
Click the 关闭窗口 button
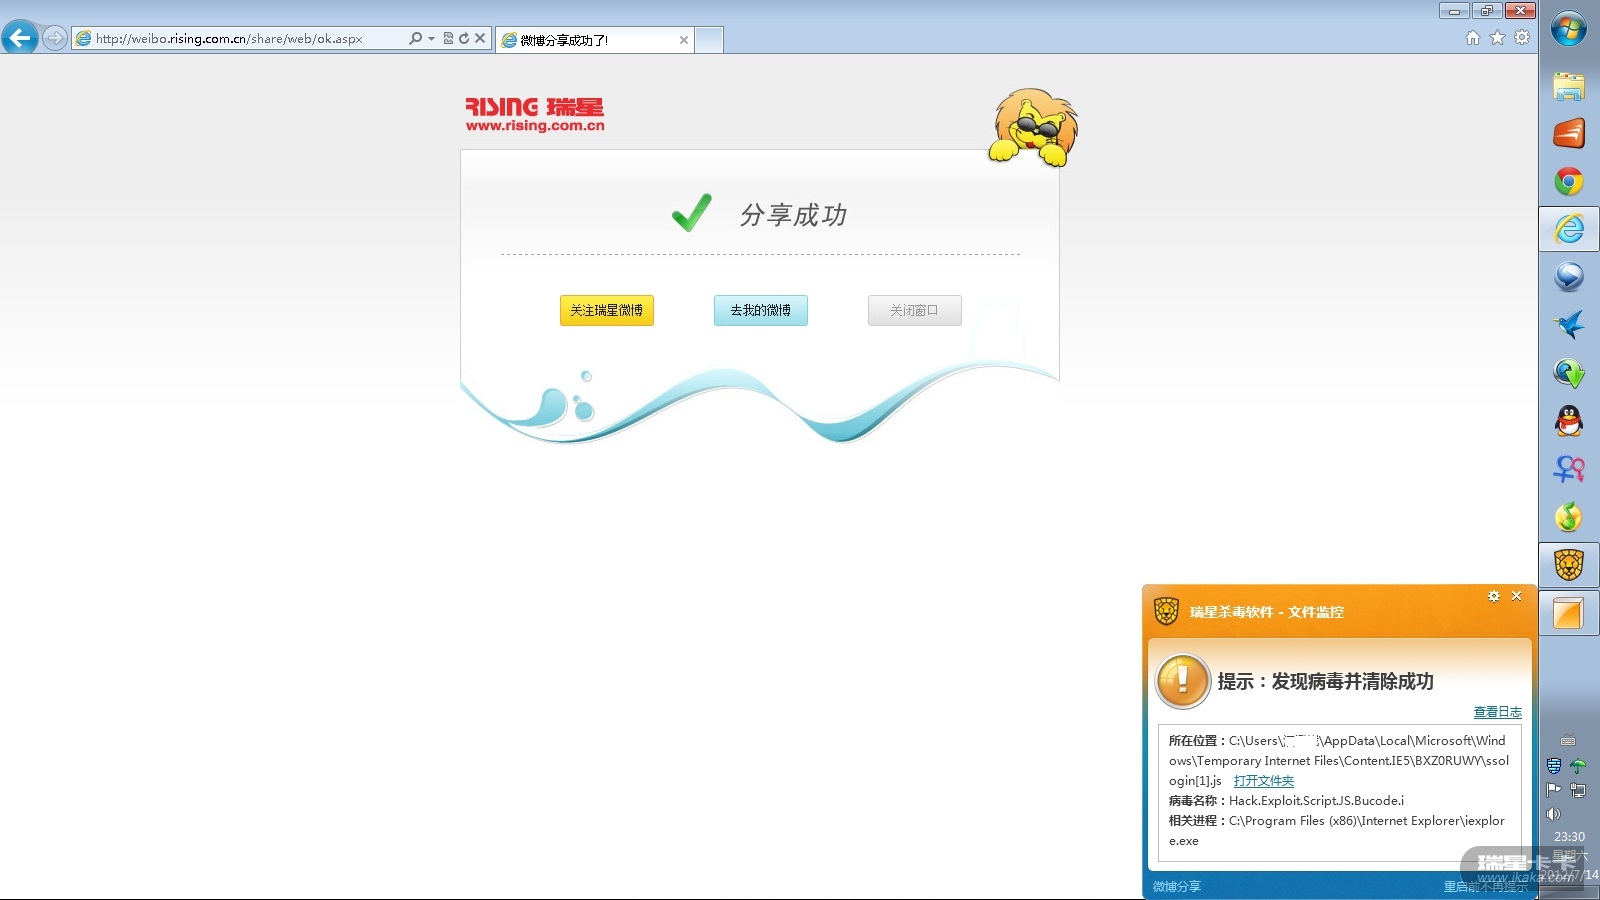pyautogui.click(x=915, y=310)
